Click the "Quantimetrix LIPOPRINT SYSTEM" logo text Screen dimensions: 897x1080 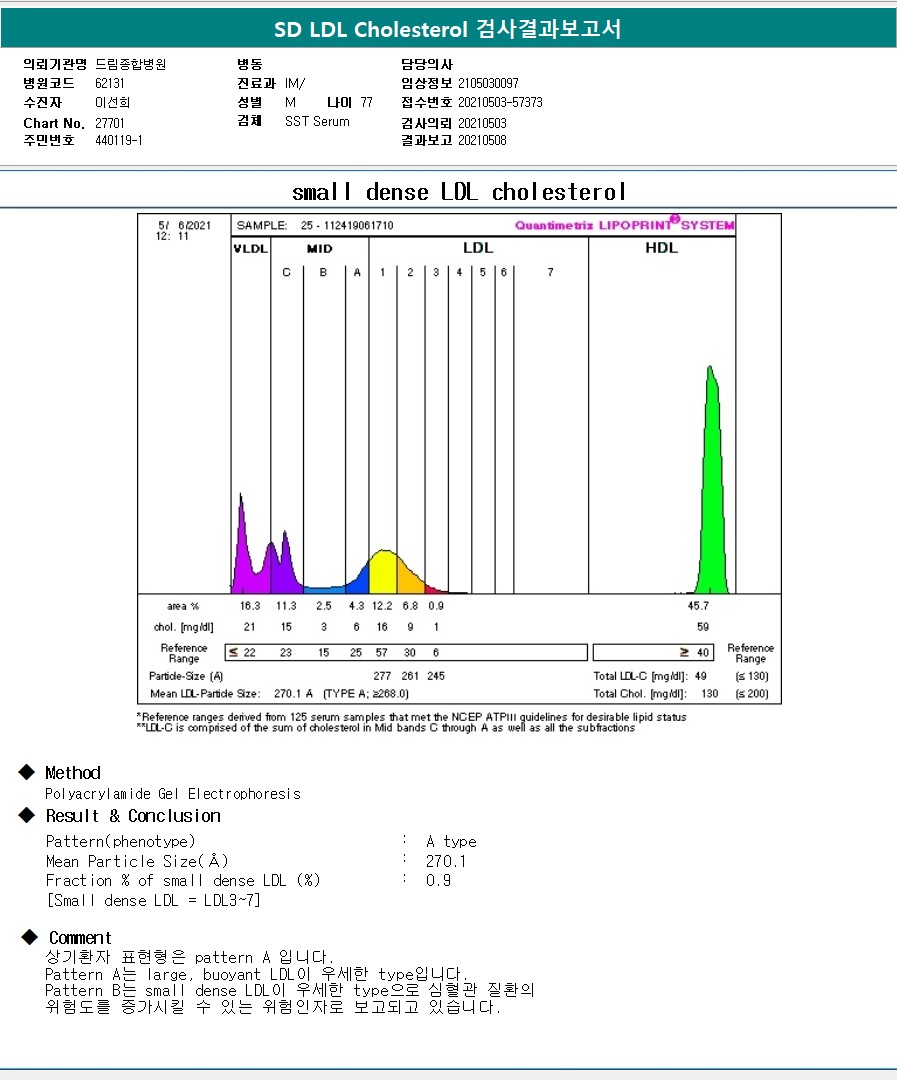click(624, 225)
